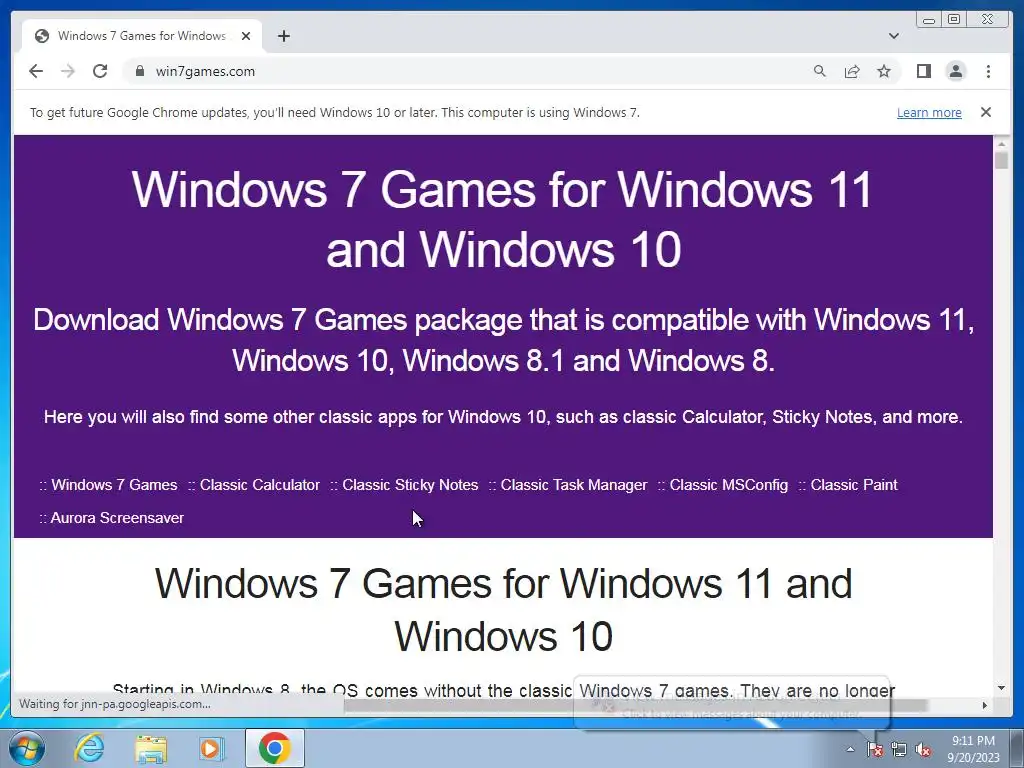Reload the win7games.com page
1024x768 pixels.
(x=100, y=71)
